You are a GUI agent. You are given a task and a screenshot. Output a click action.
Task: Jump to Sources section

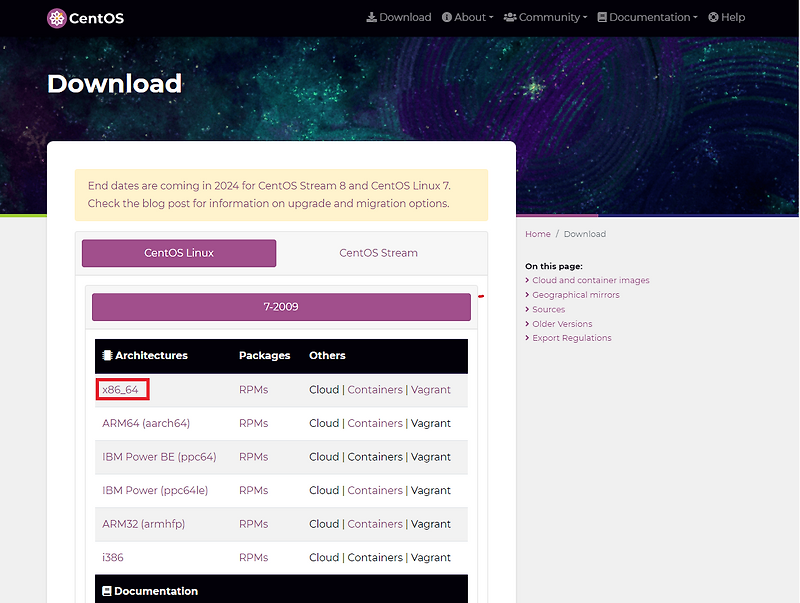(548, 309)
